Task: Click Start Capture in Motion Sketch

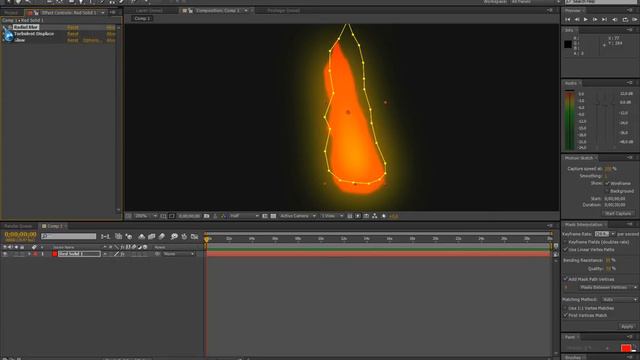Action: 618,213
